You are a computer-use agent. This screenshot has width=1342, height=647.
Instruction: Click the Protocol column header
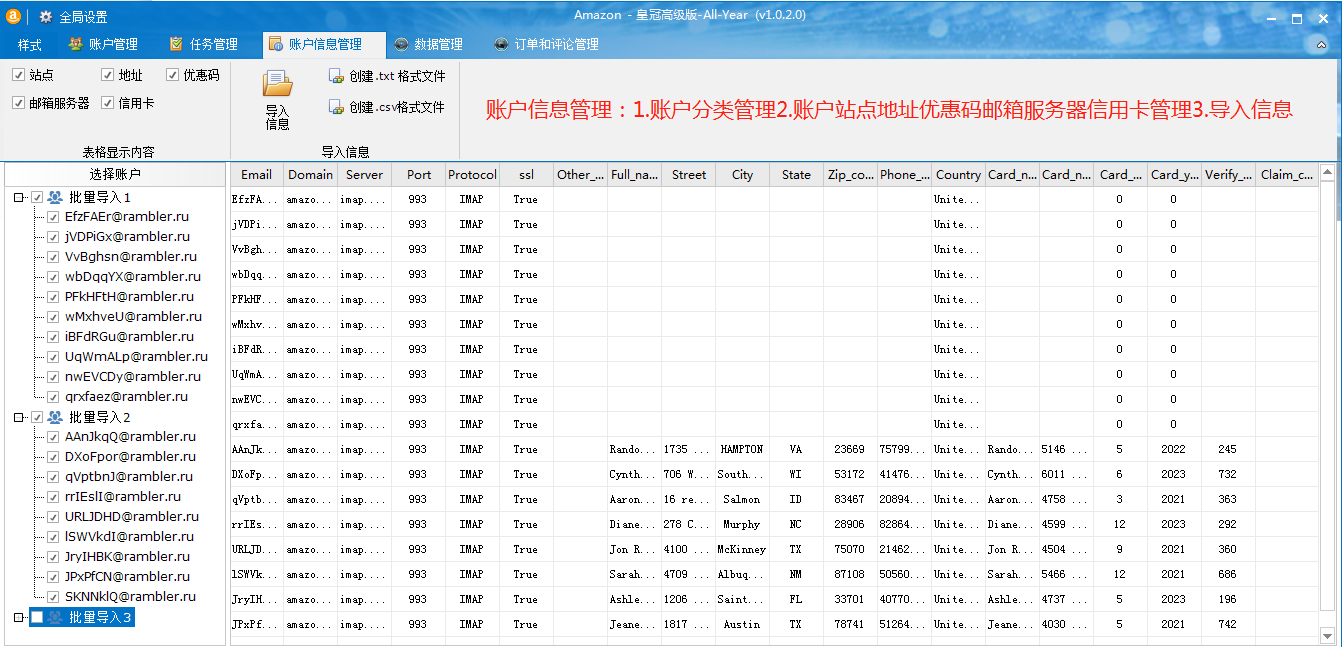[x=473, y=174]
